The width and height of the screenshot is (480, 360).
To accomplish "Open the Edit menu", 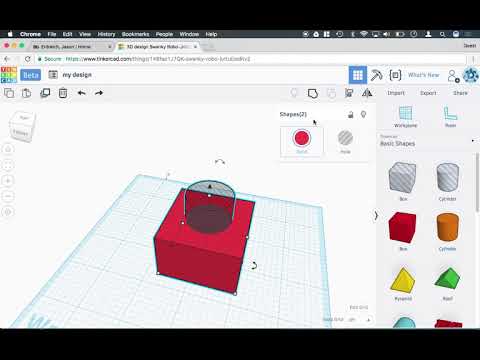I will coord(67,34).
